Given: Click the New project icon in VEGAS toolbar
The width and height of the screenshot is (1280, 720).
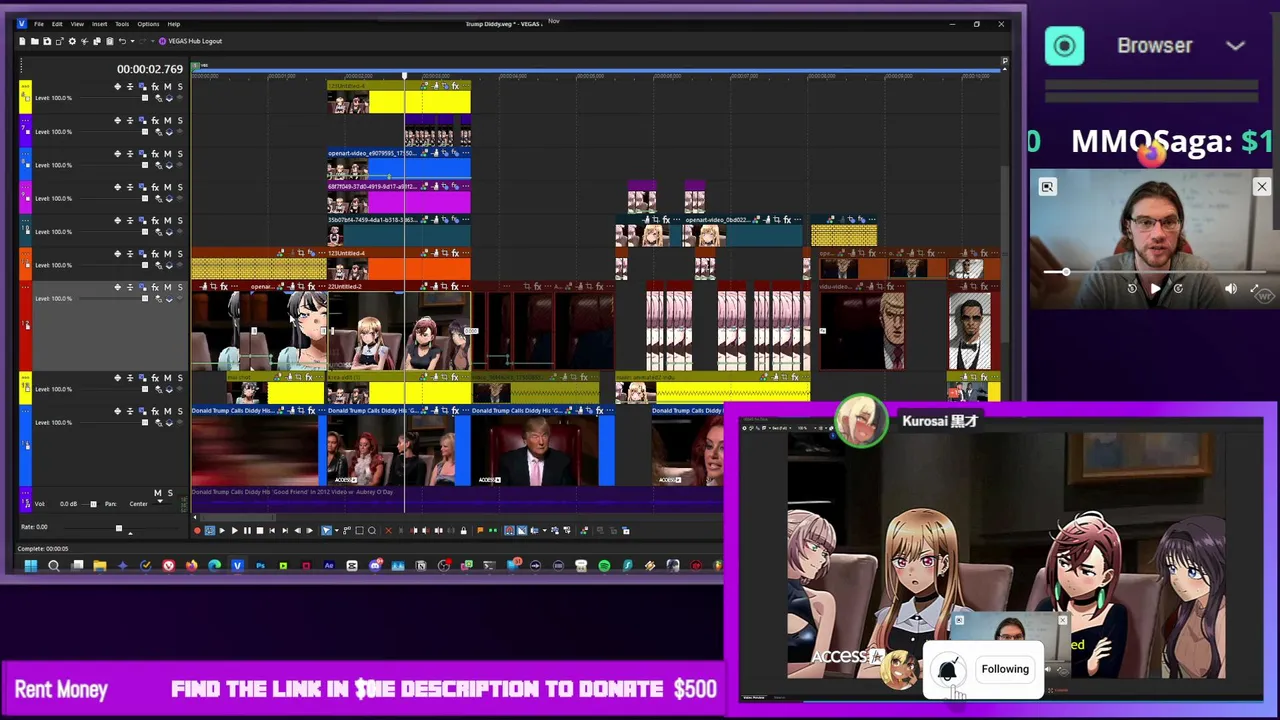Looking at the screenshot, I should pos(22,41).
